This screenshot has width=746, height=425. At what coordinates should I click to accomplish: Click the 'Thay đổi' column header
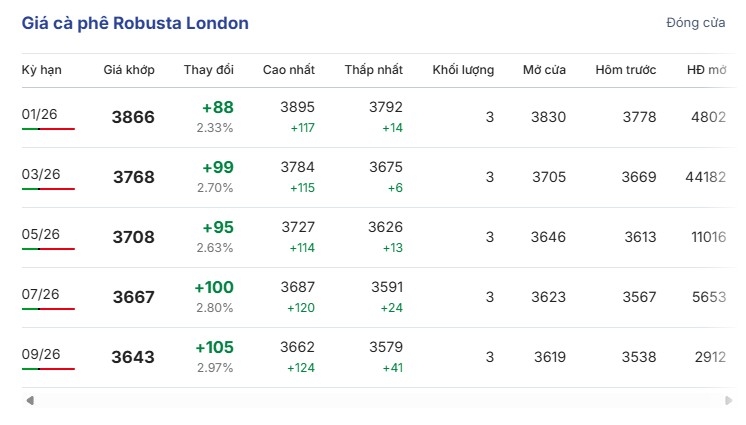[208, 69]
